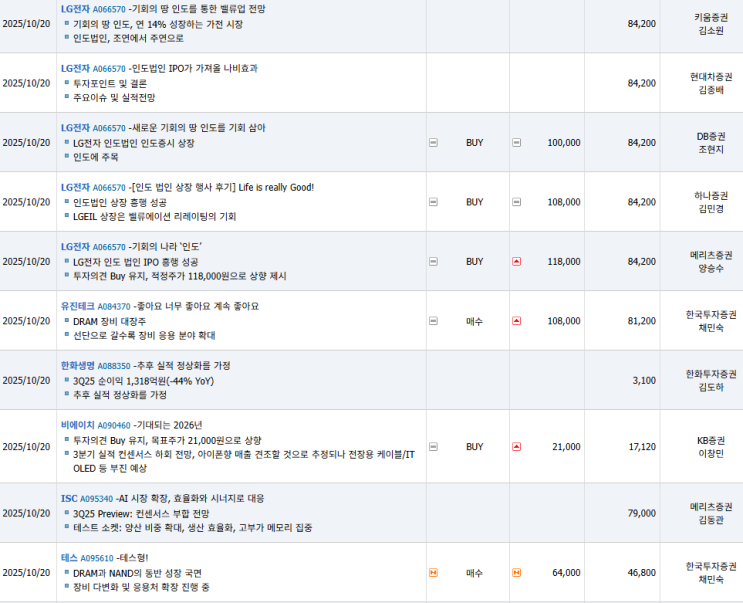Click the gray target-price icon beside 100,000

pos(516,143)
